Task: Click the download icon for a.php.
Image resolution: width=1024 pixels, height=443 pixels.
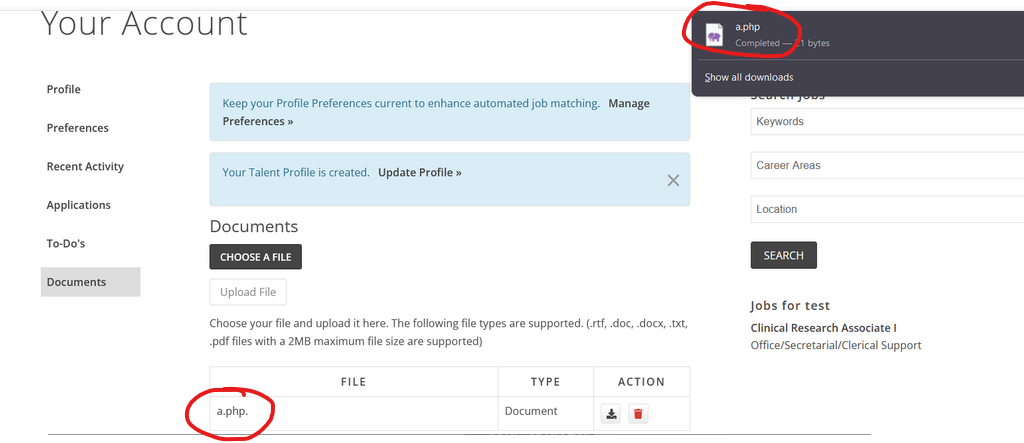Action: point(611,413)
